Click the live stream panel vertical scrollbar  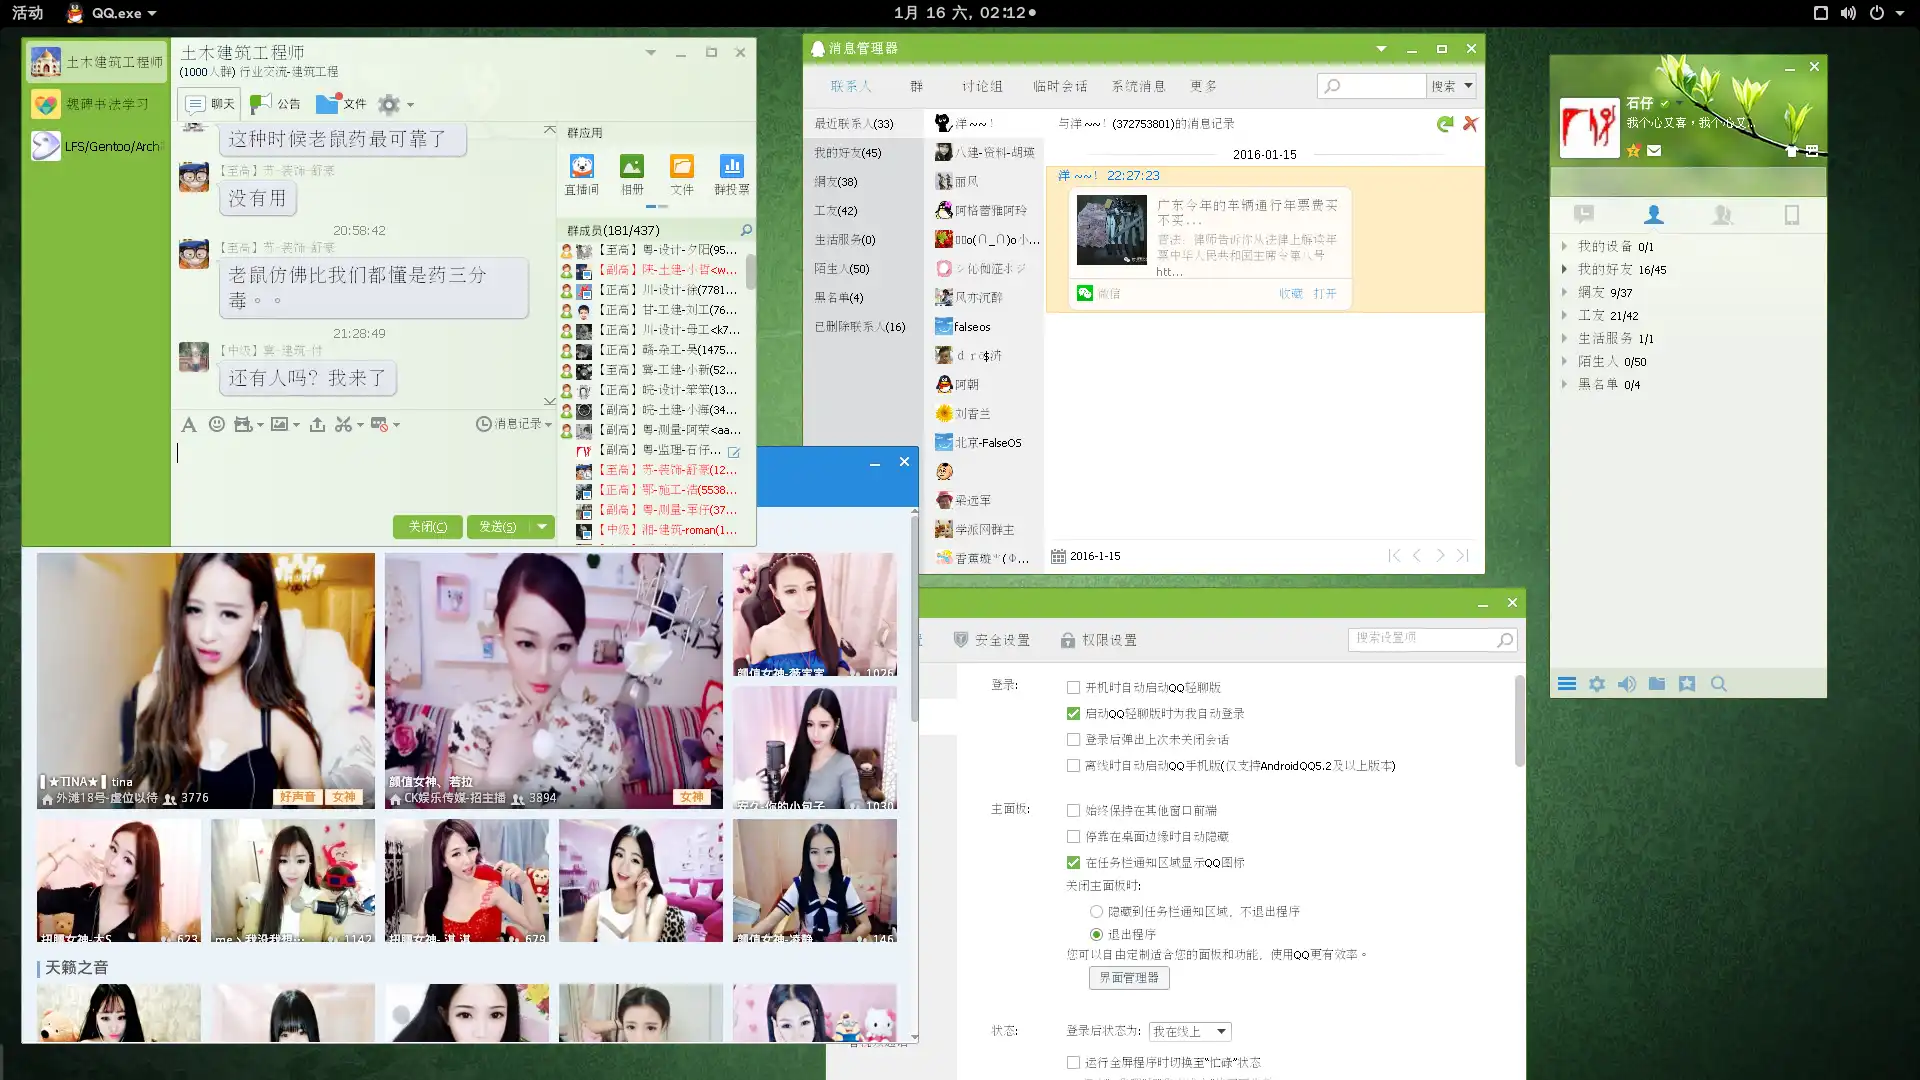tap(914, 618)
